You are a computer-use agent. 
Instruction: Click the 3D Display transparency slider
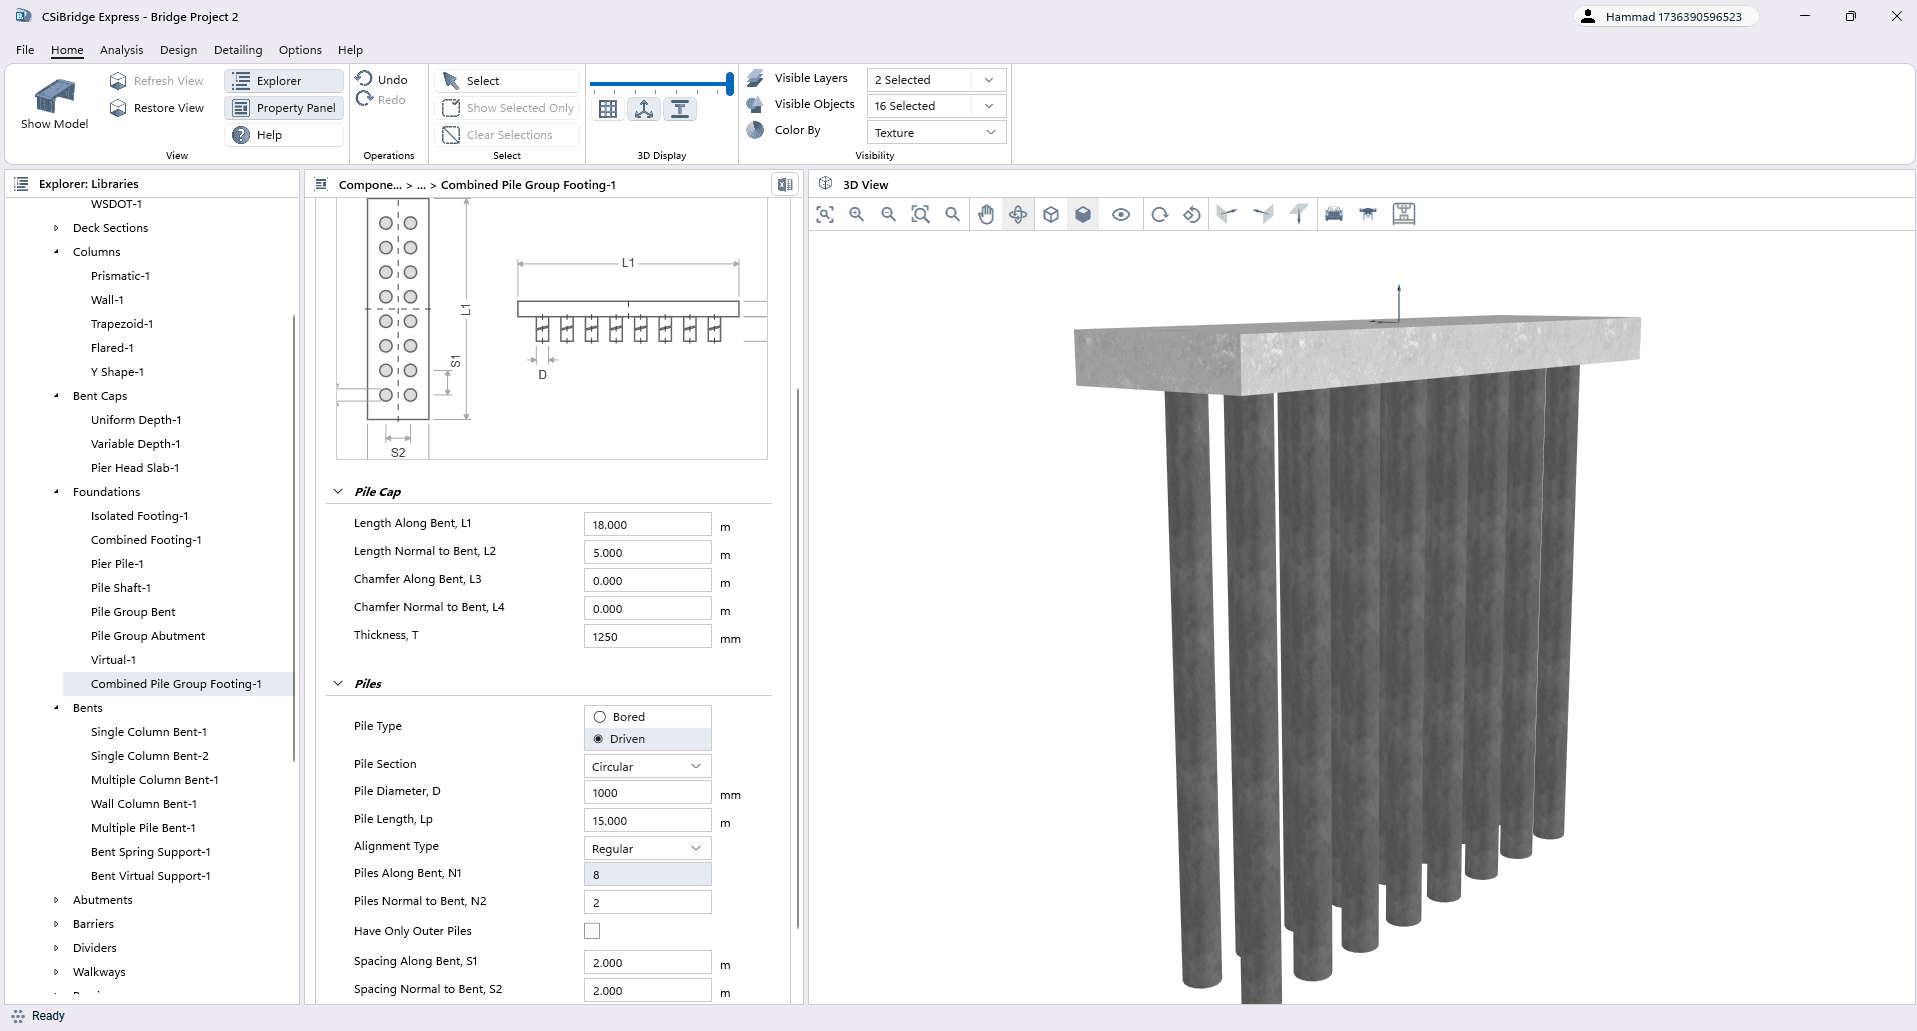pyautogui.click(x=660, y=84)
